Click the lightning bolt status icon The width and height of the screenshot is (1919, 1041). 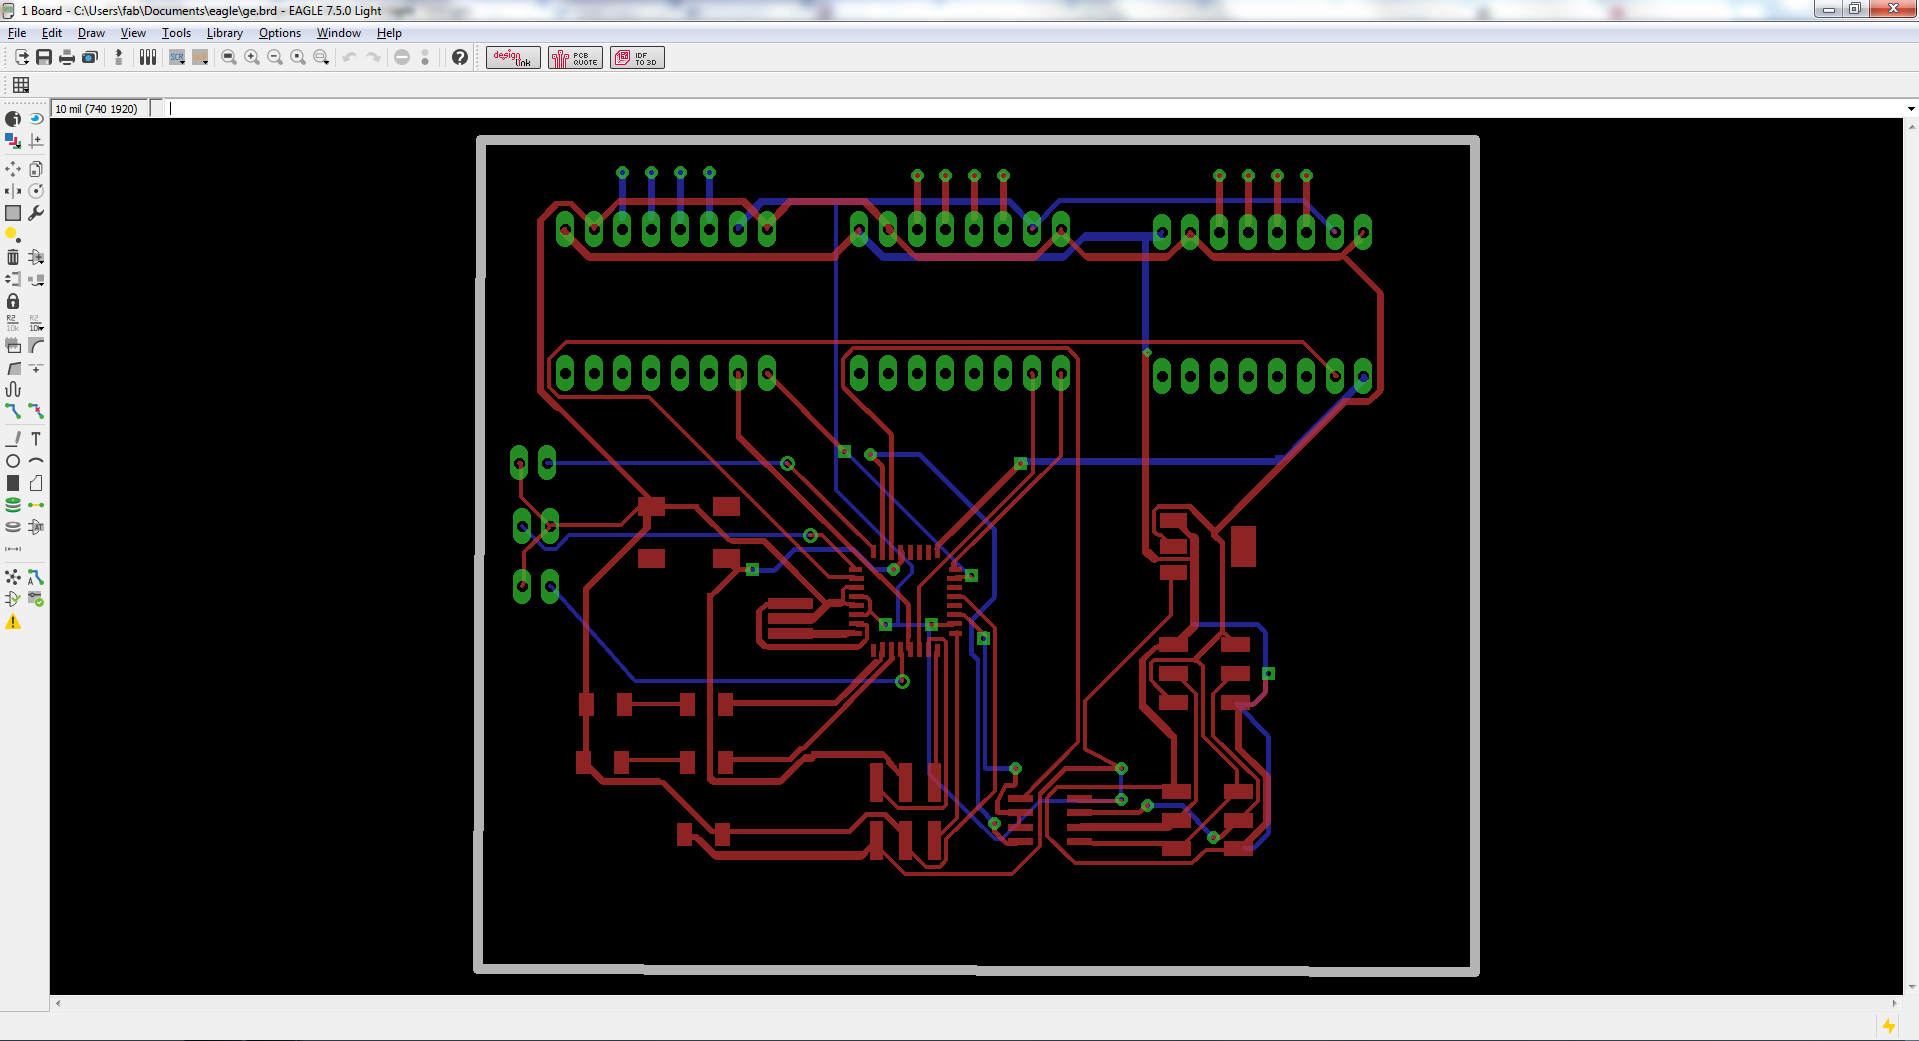(1889, 1026)
